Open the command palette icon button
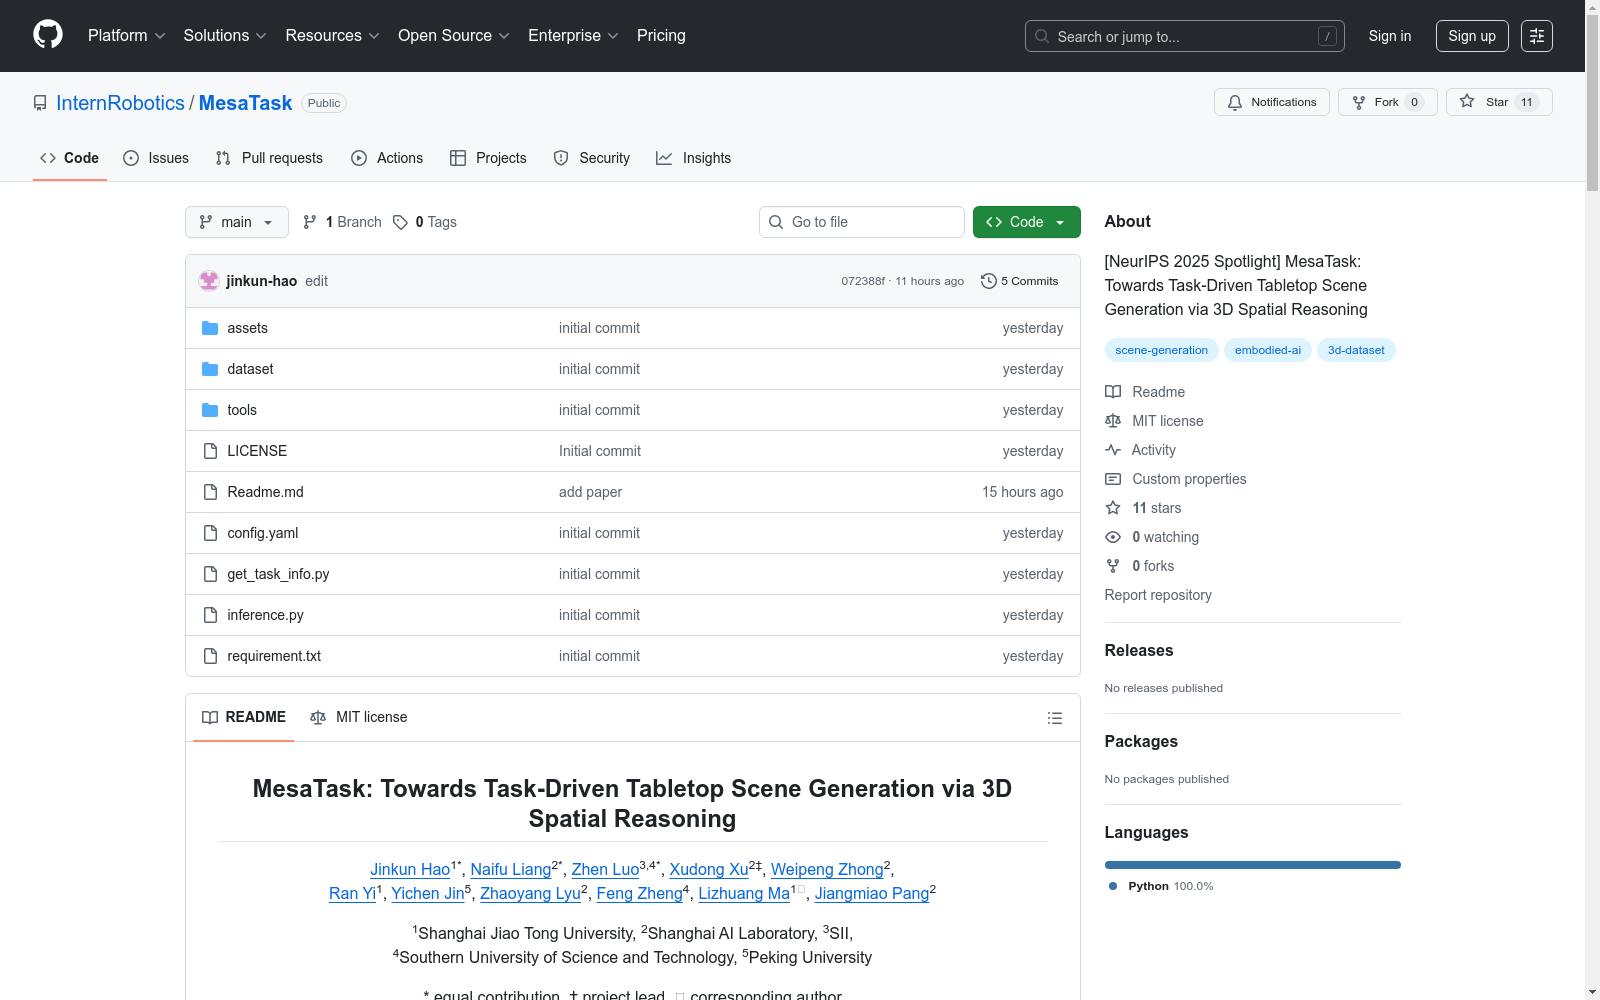The image size is (1600, 1000). [1537, 36]
